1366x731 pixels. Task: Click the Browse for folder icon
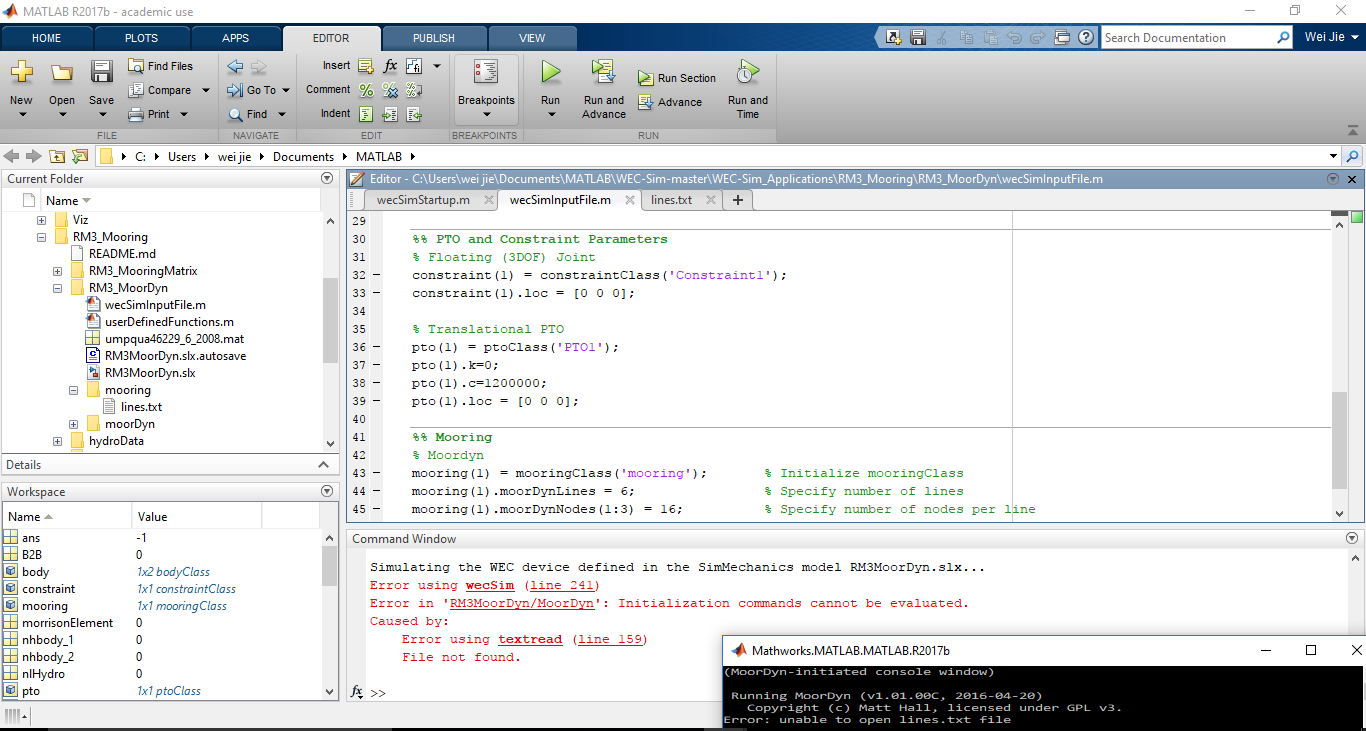click(78, 157)
